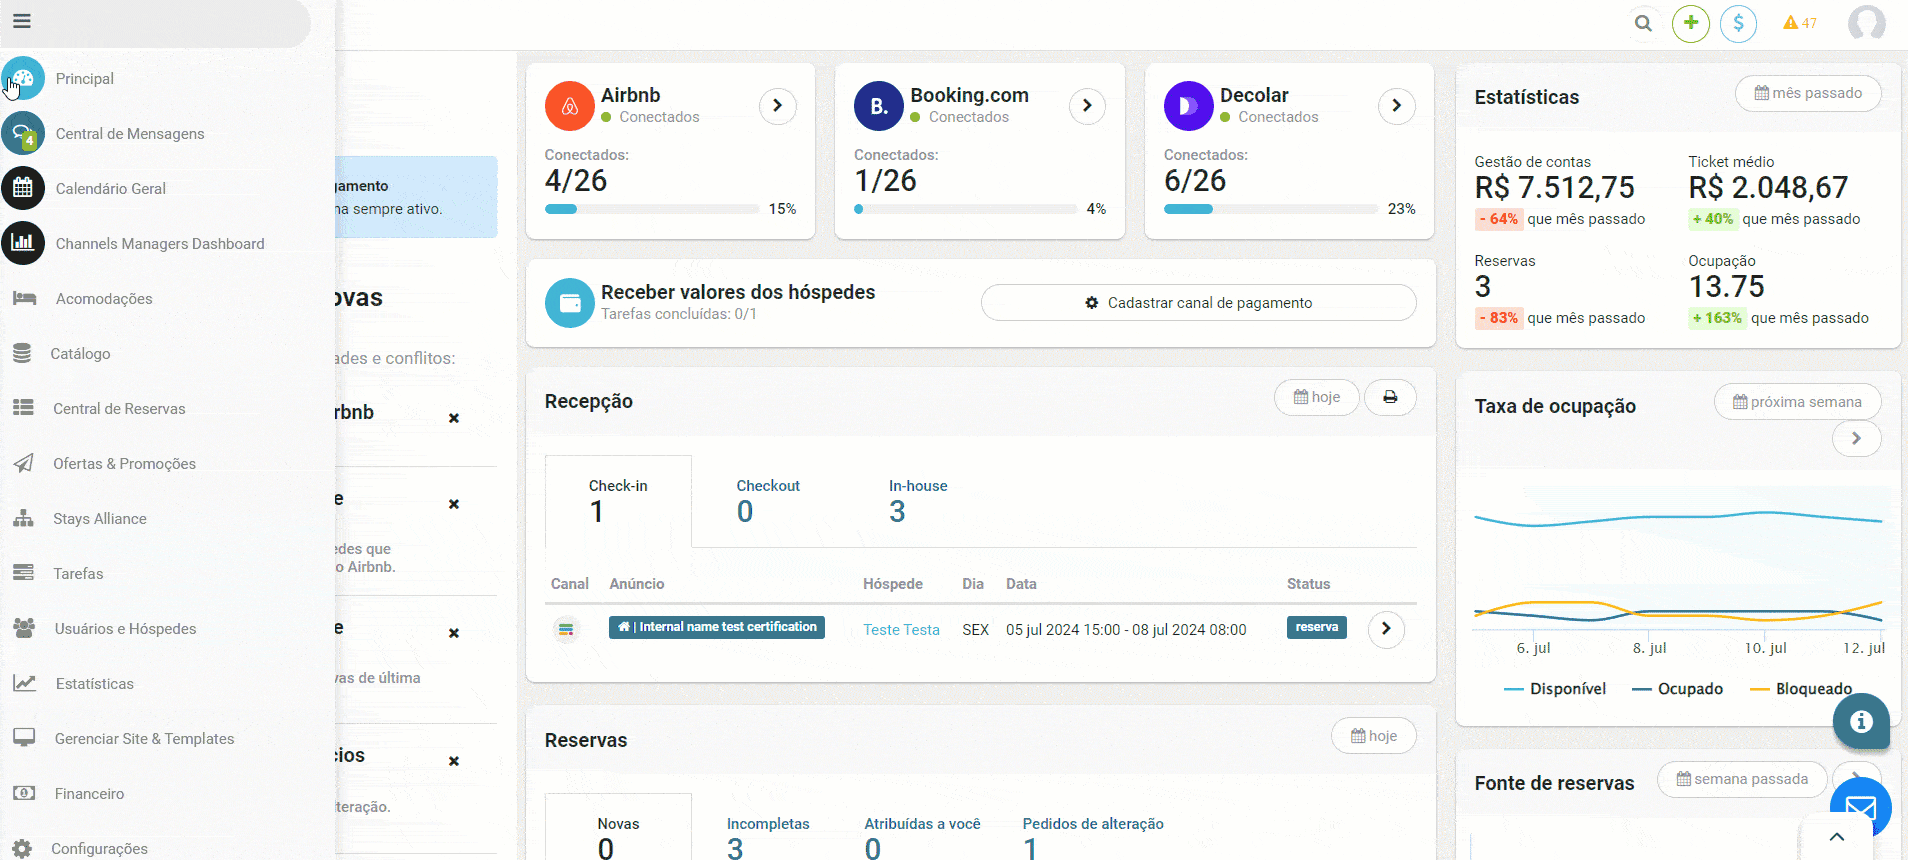
Task: Click the Decolar logo icon
Action: (1189, 106)
